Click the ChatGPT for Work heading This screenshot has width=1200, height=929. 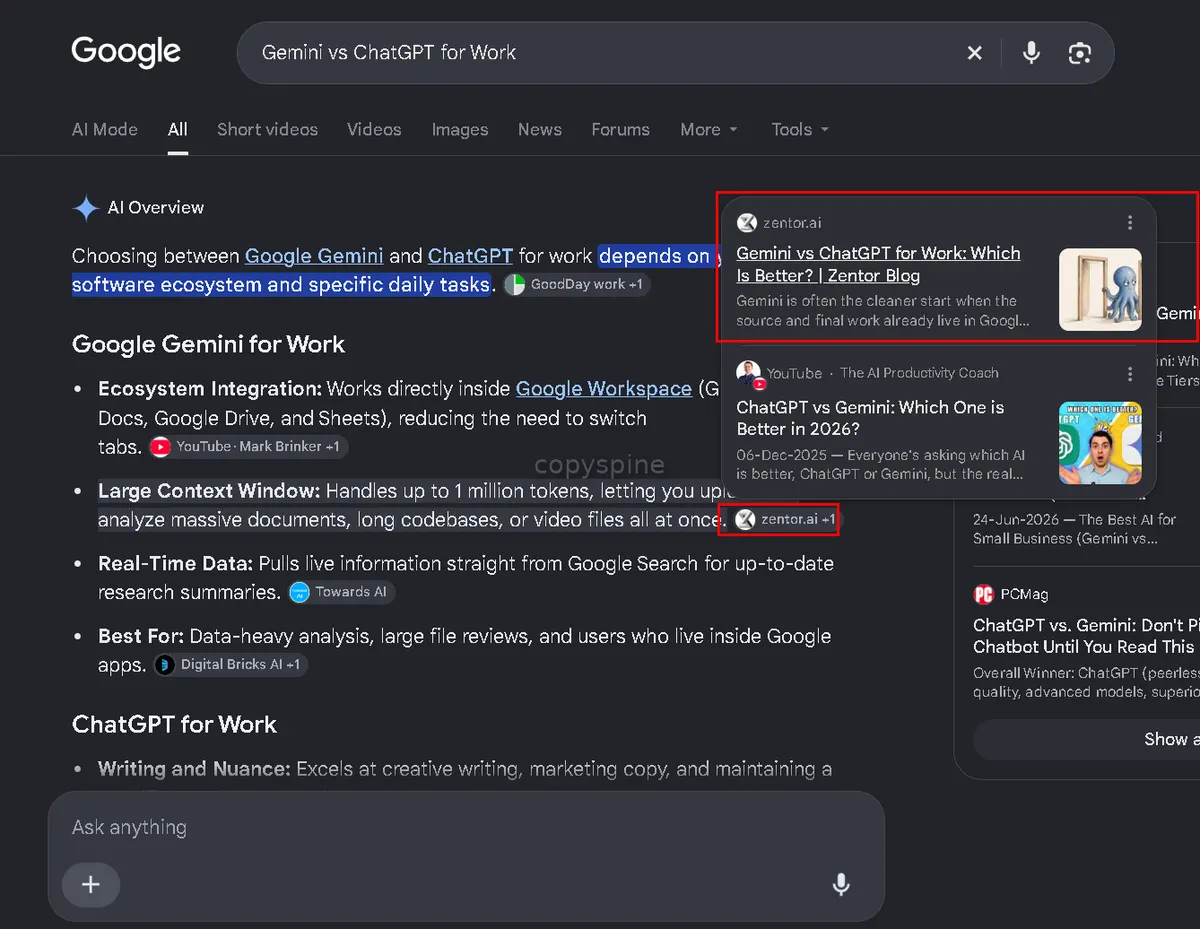click(174, 724)
